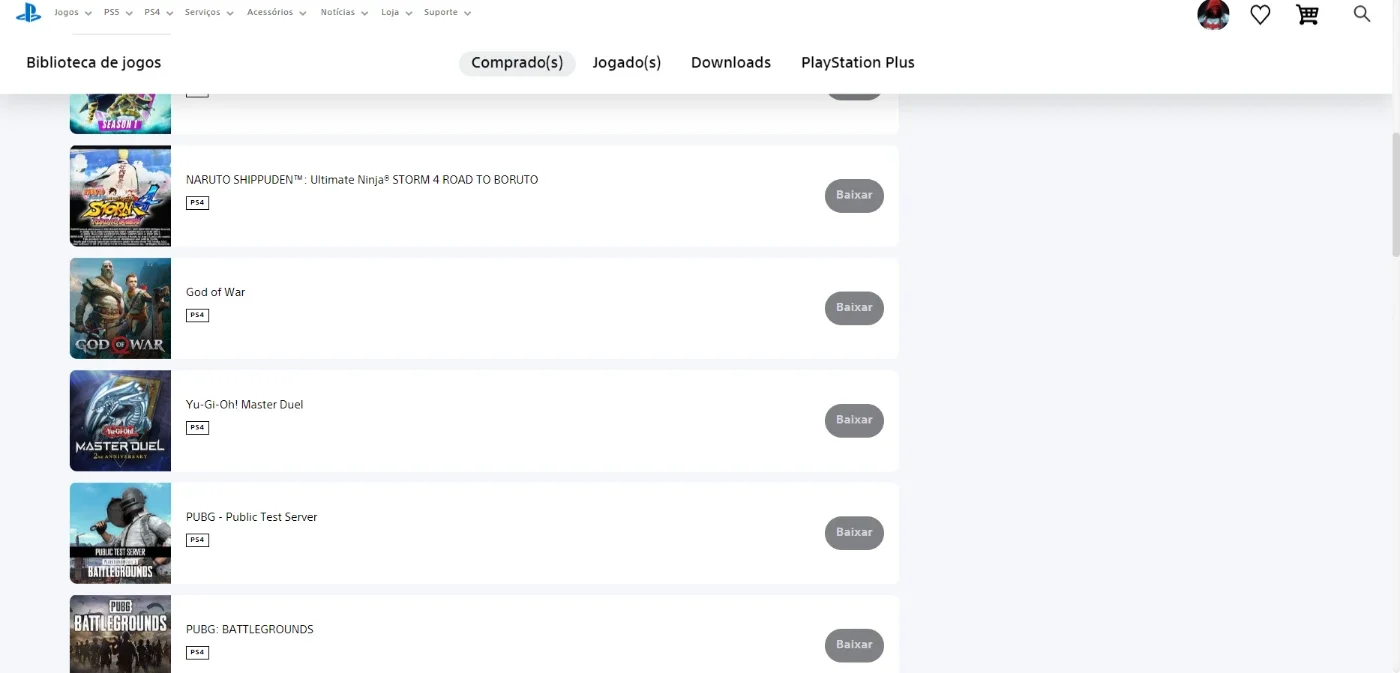The height and width of the screenshot is (673, 1400).
Task: Click the title 'PUBG - Public Test Server'
Action: pos(251,517)
